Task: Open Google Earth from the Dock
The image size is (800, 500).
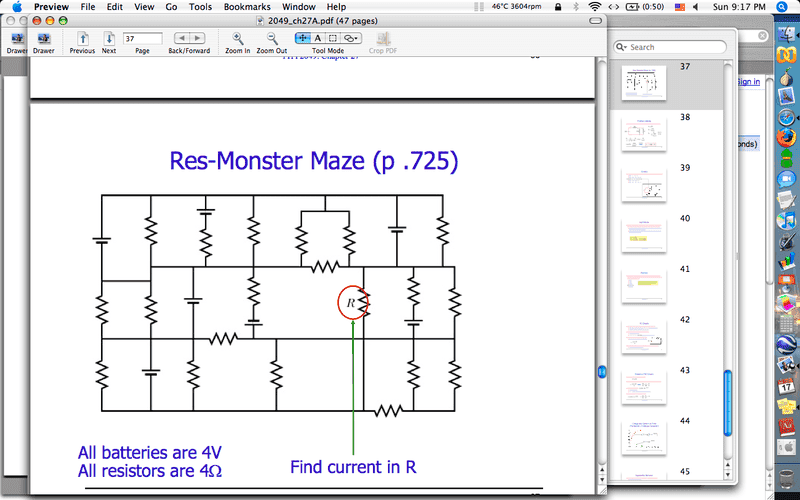Action: pos(786,344)
